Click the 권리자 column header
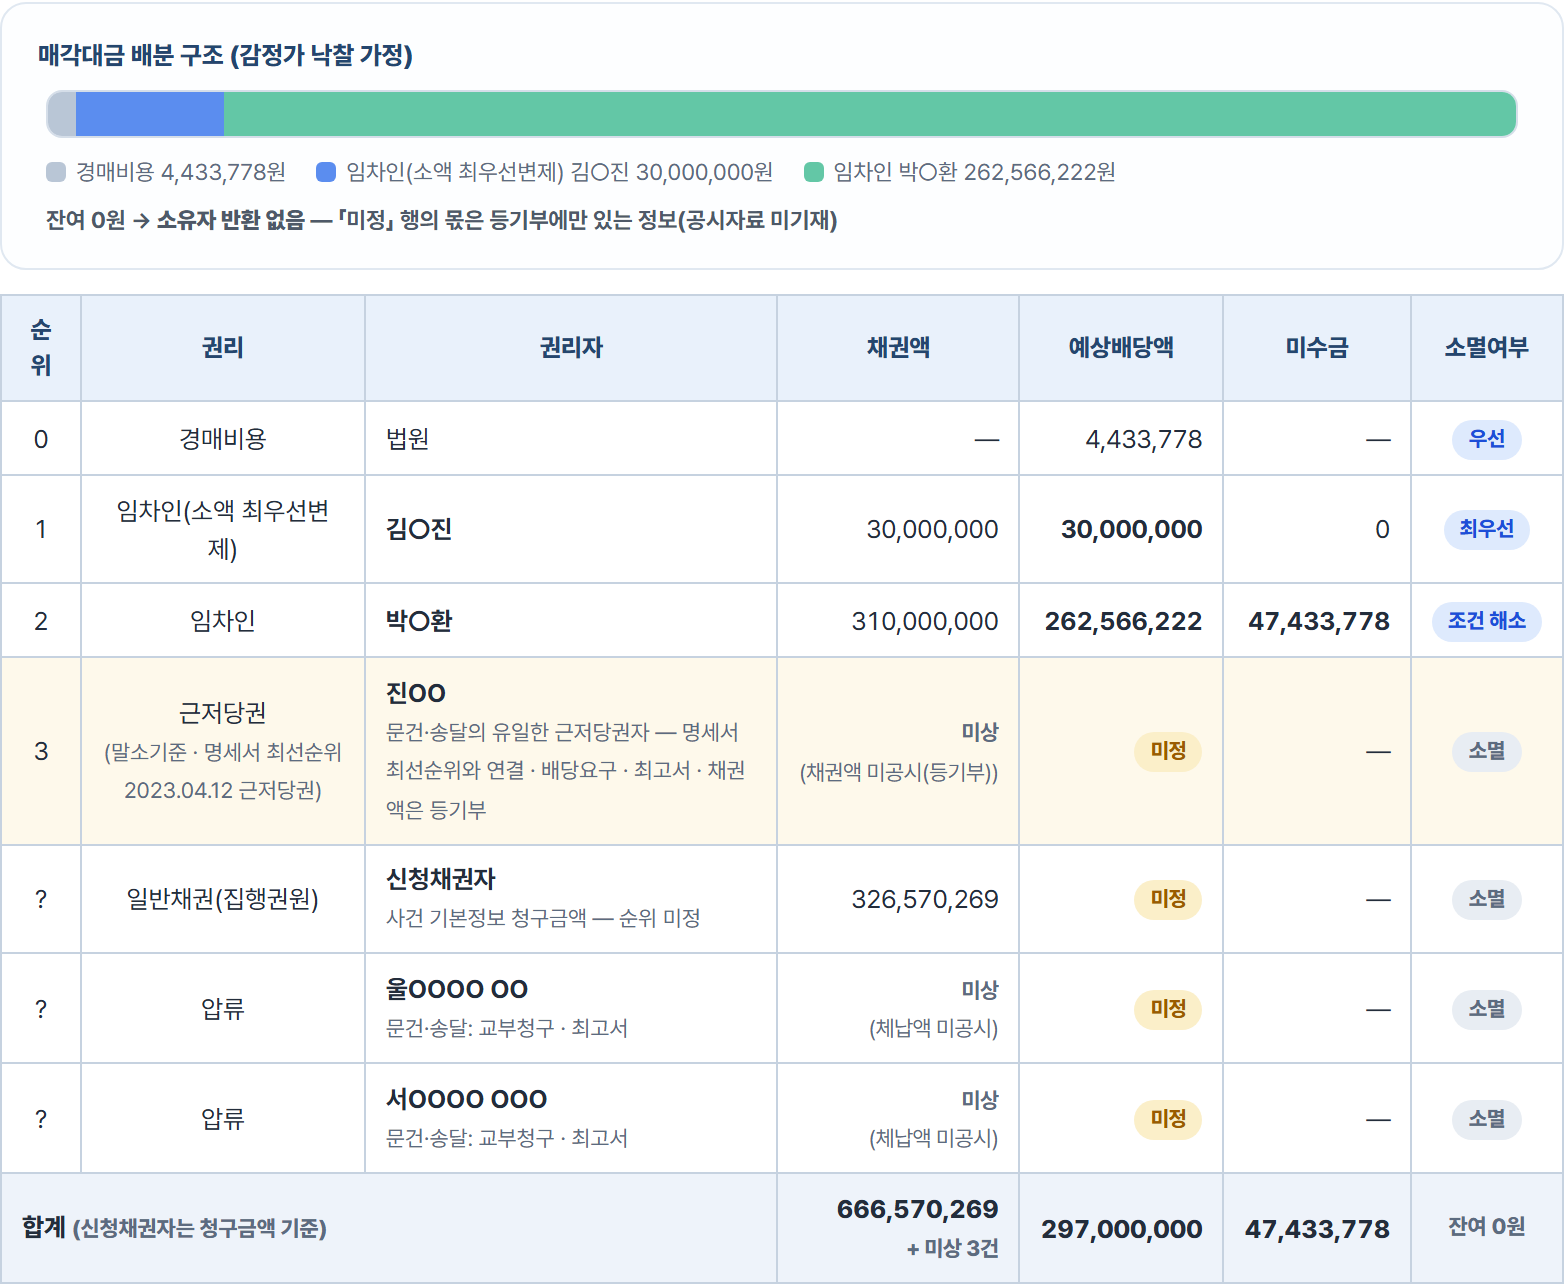Image resolution: width=1564 pixels, height=1284 pixels. [571, 348]
